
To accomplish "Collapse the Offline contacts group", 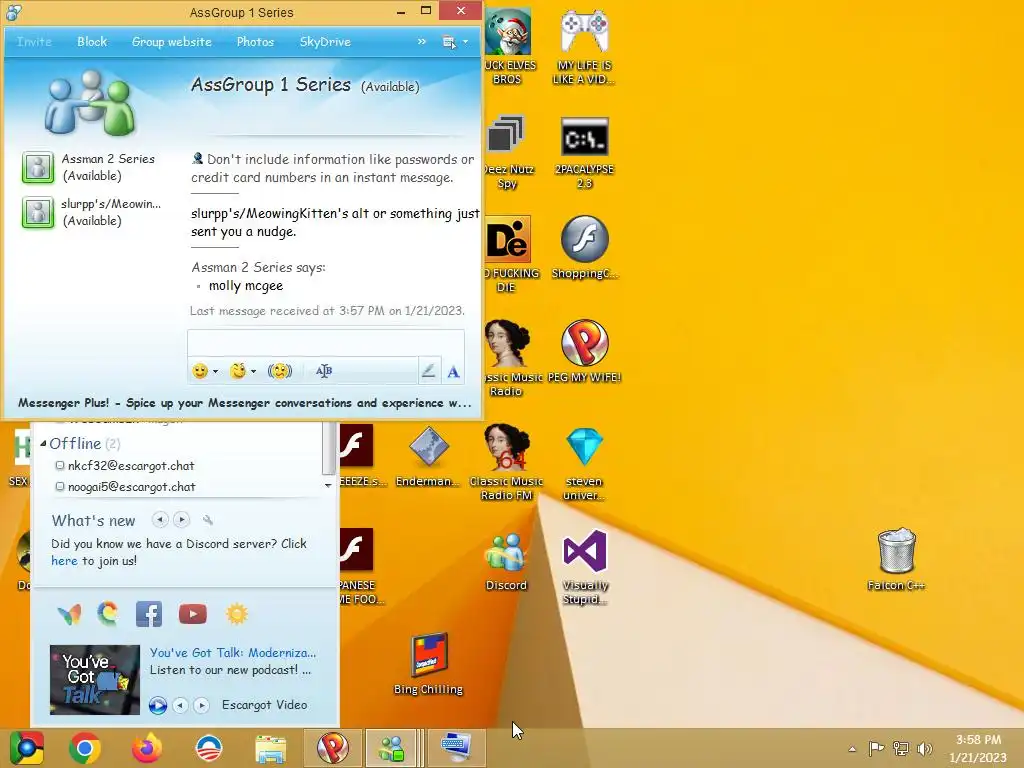I will (43, 443).
